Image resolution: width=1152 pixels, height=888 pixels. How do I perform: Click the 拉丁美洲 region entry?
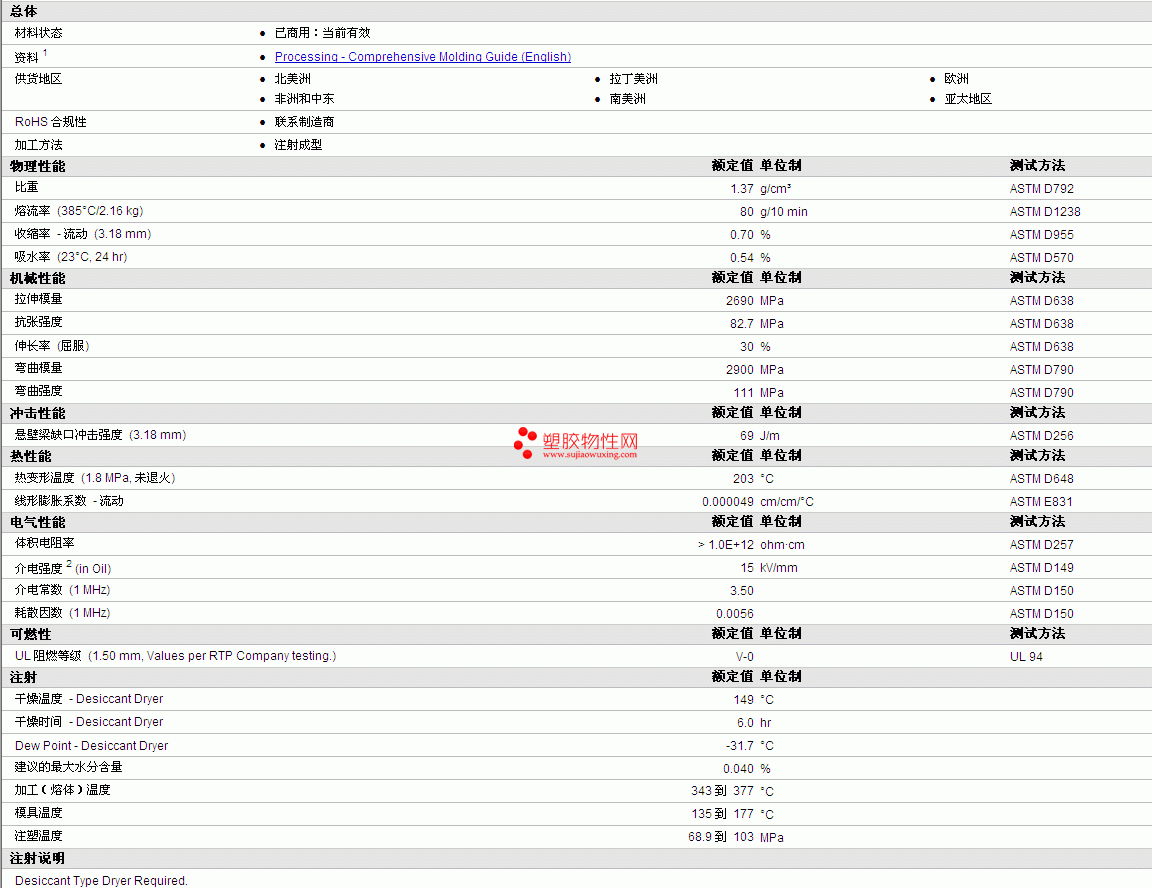[633, 79]
